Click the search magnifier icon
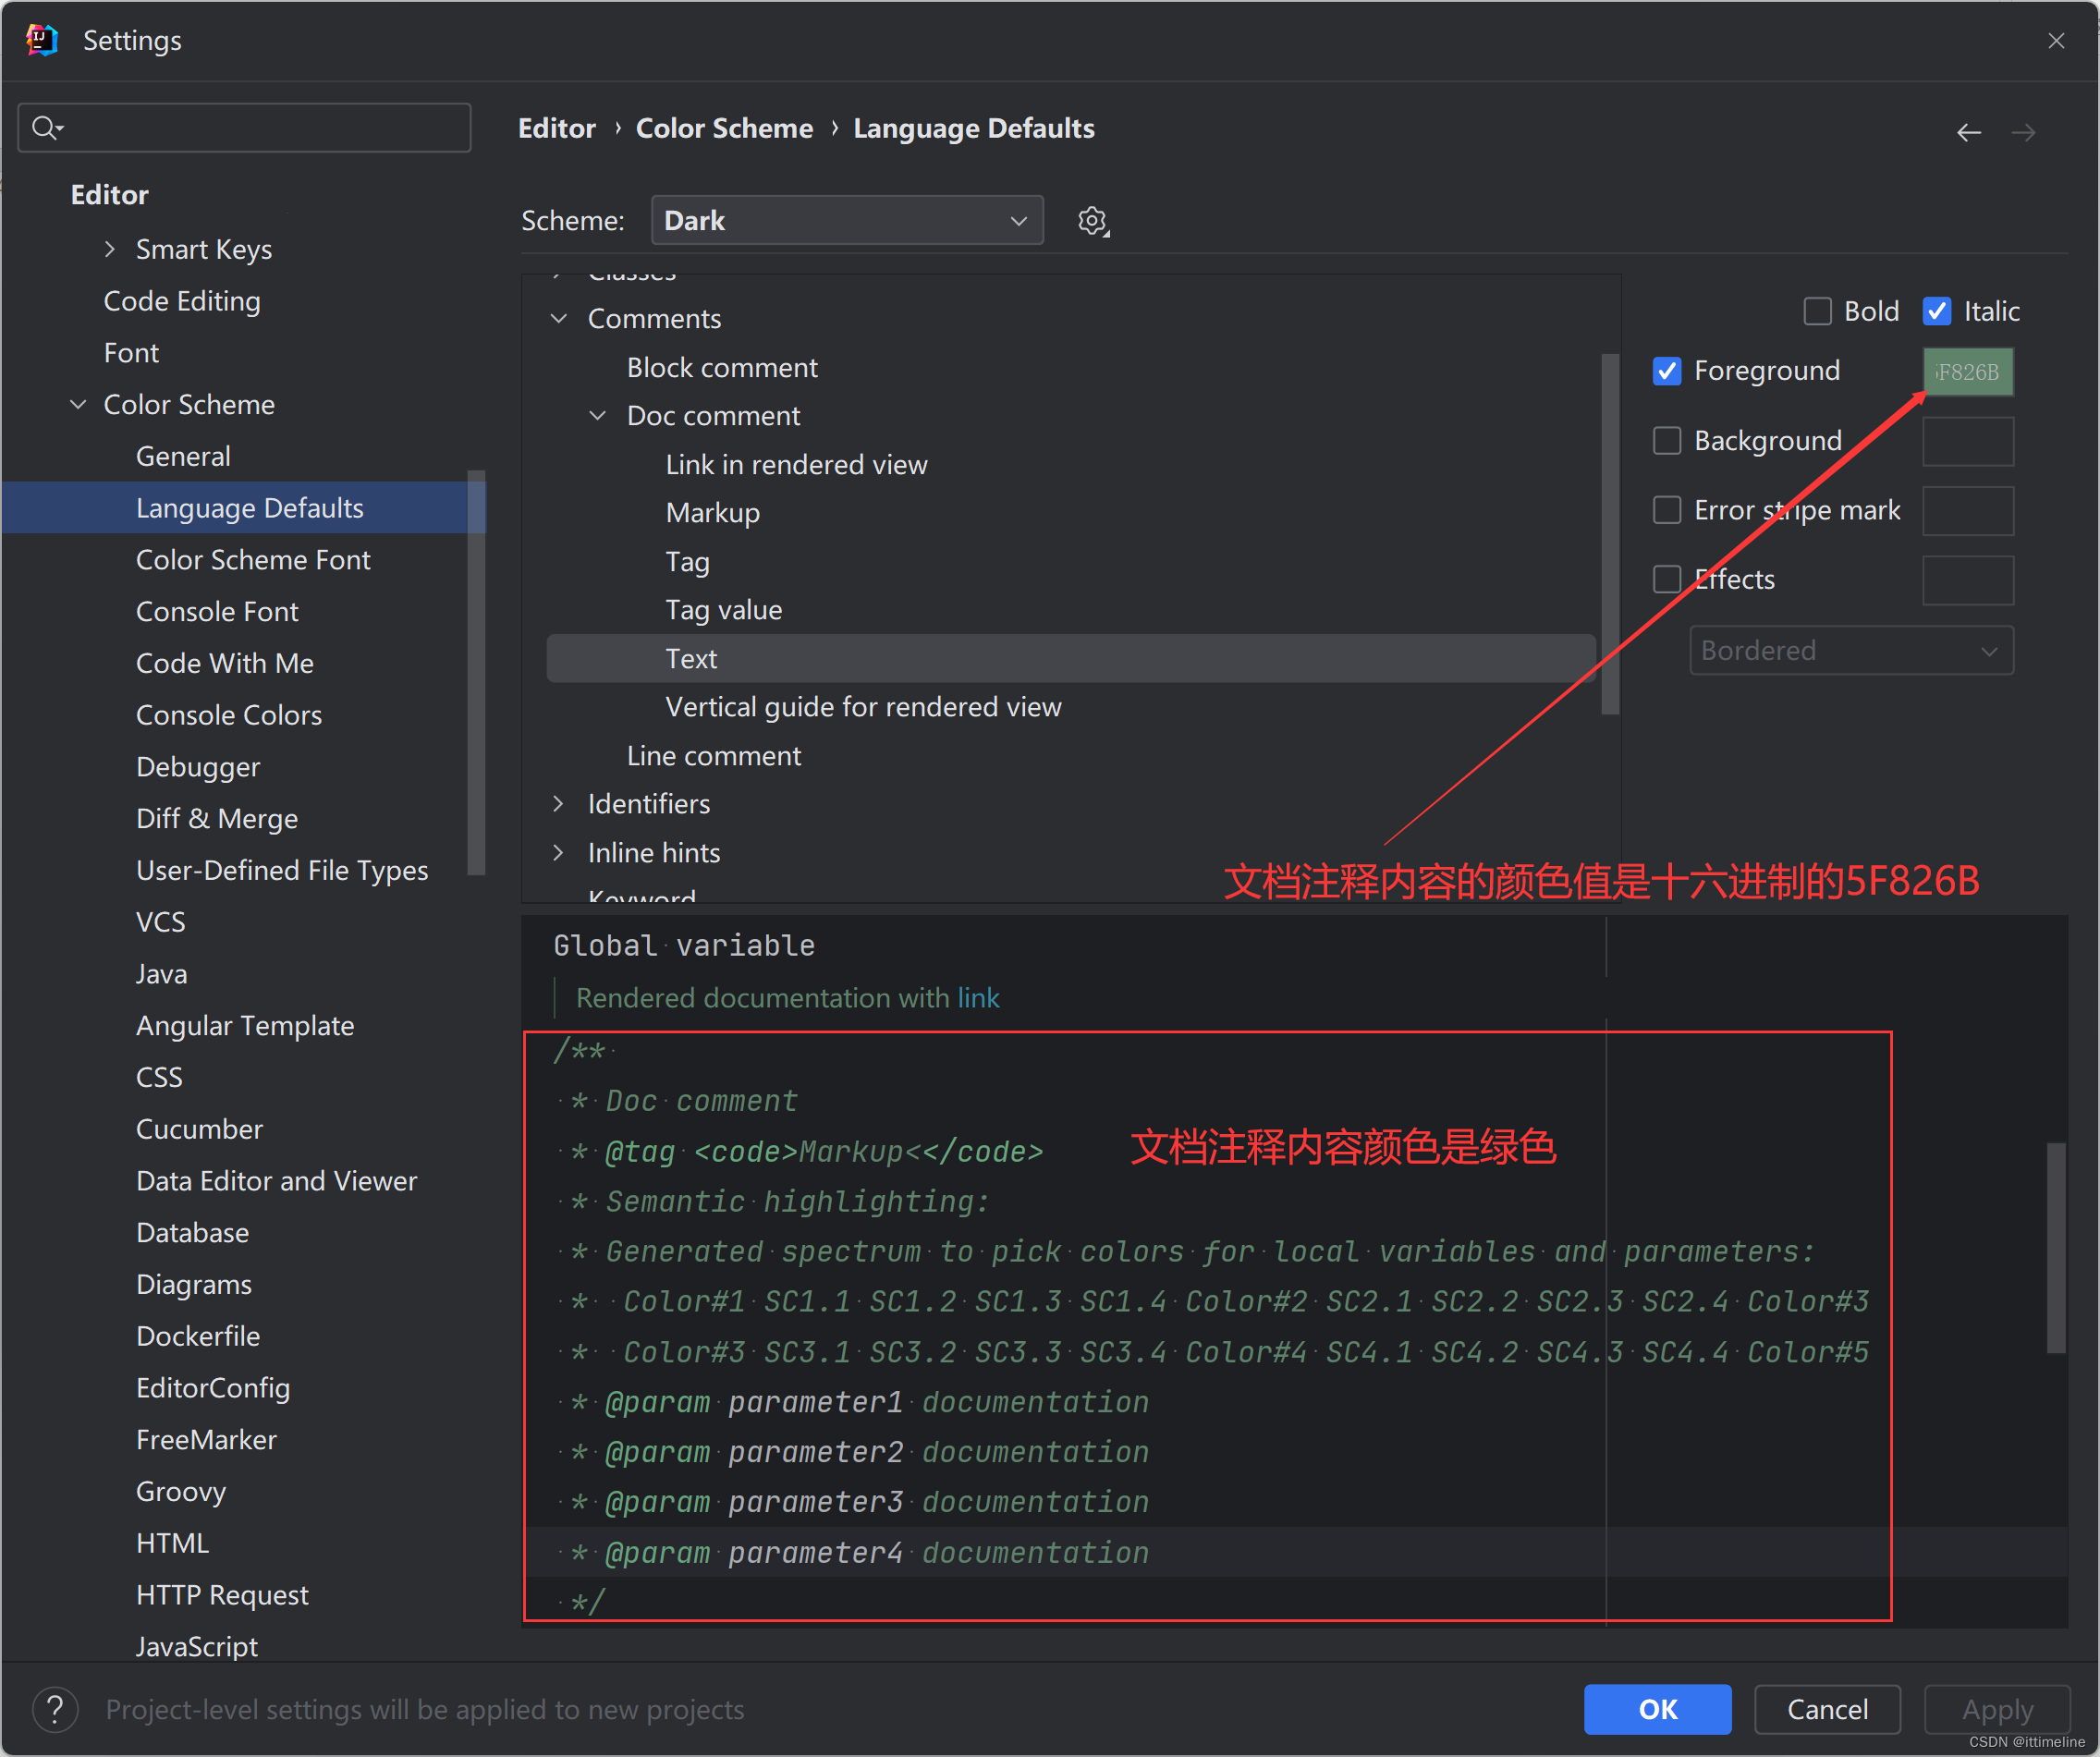The width and height of the screenshot is (2100, 1757). (46, 127)
